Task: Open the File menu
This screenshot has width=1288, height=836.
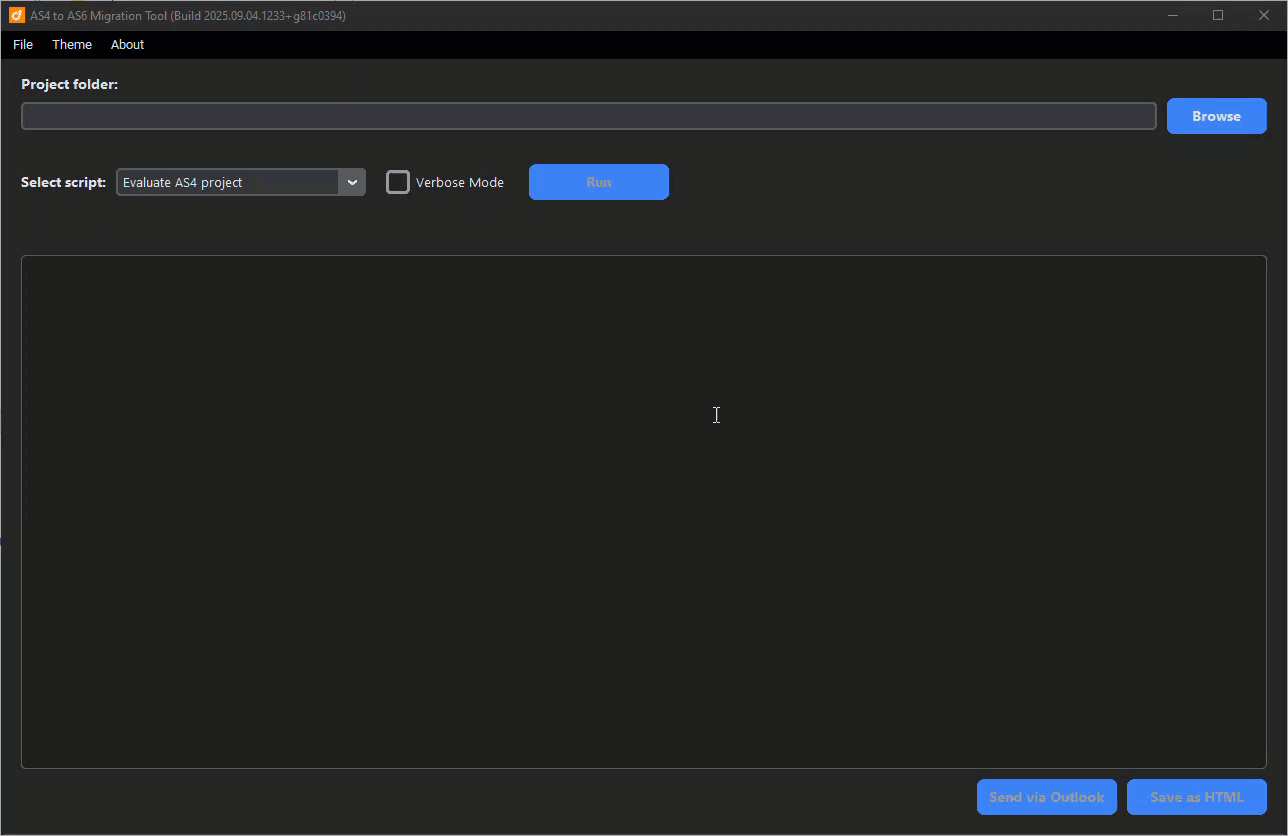Action: pyautogui.click(x=23, y=45)
